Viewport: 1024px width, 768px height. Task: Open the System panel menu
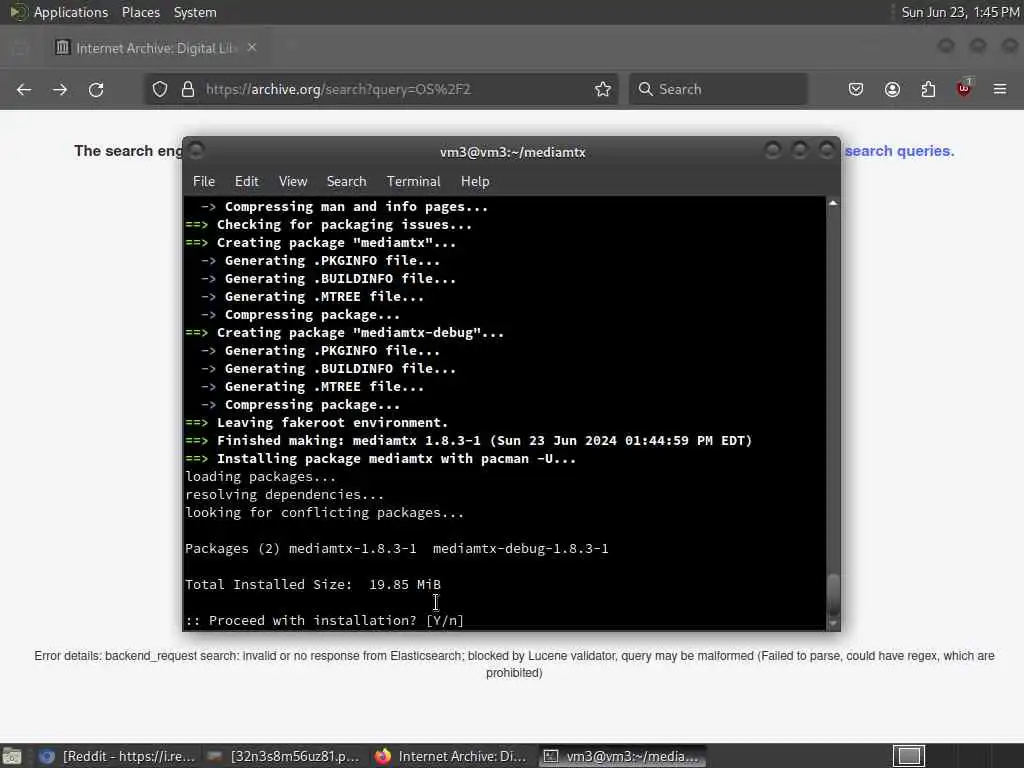[x=195, y=12]
